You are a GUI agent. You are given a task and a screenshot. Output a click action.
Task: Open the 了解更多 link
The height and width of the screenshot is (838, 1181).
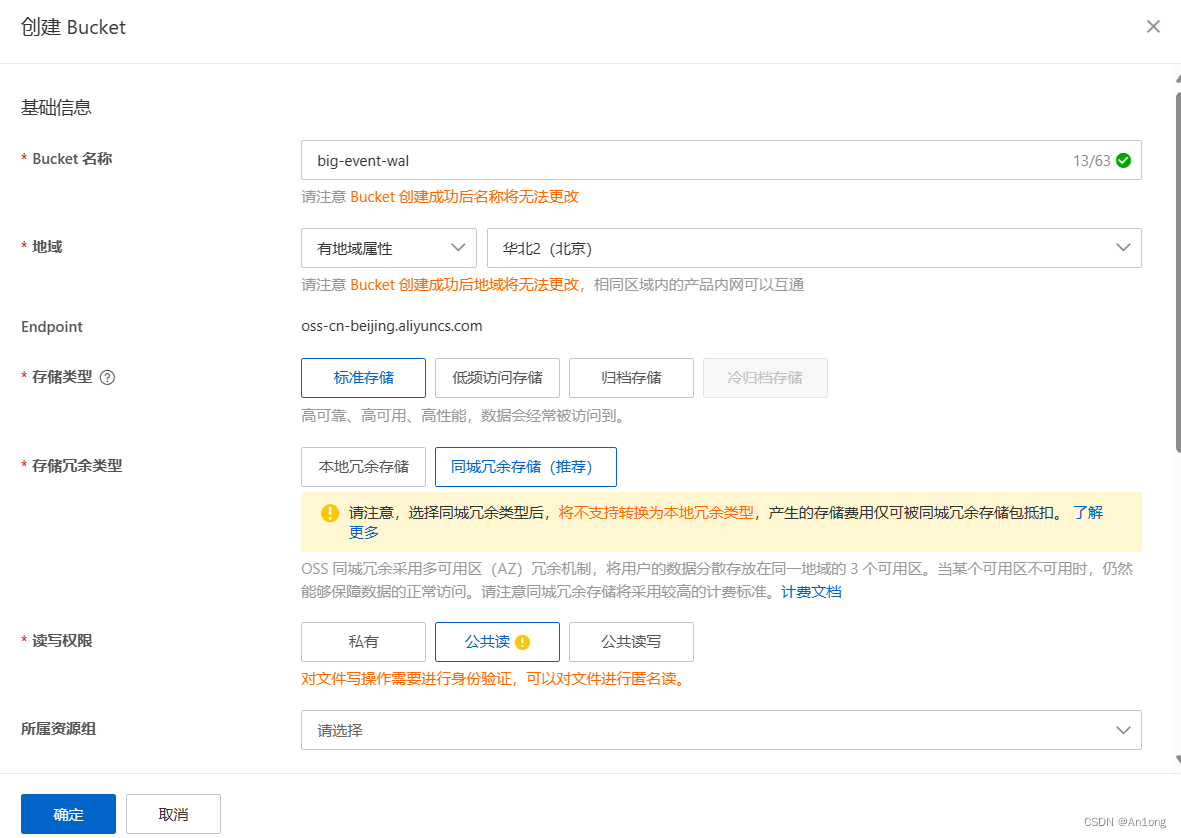tap(1088, 513)
